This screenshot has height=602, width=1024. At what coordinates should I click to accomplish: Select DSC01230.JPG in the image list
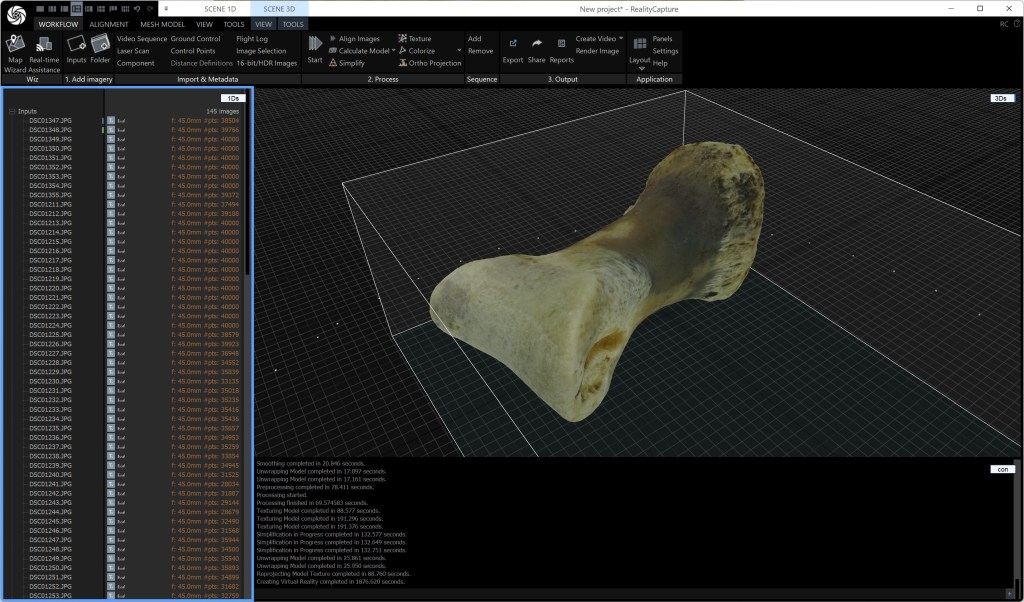point(50,381)
